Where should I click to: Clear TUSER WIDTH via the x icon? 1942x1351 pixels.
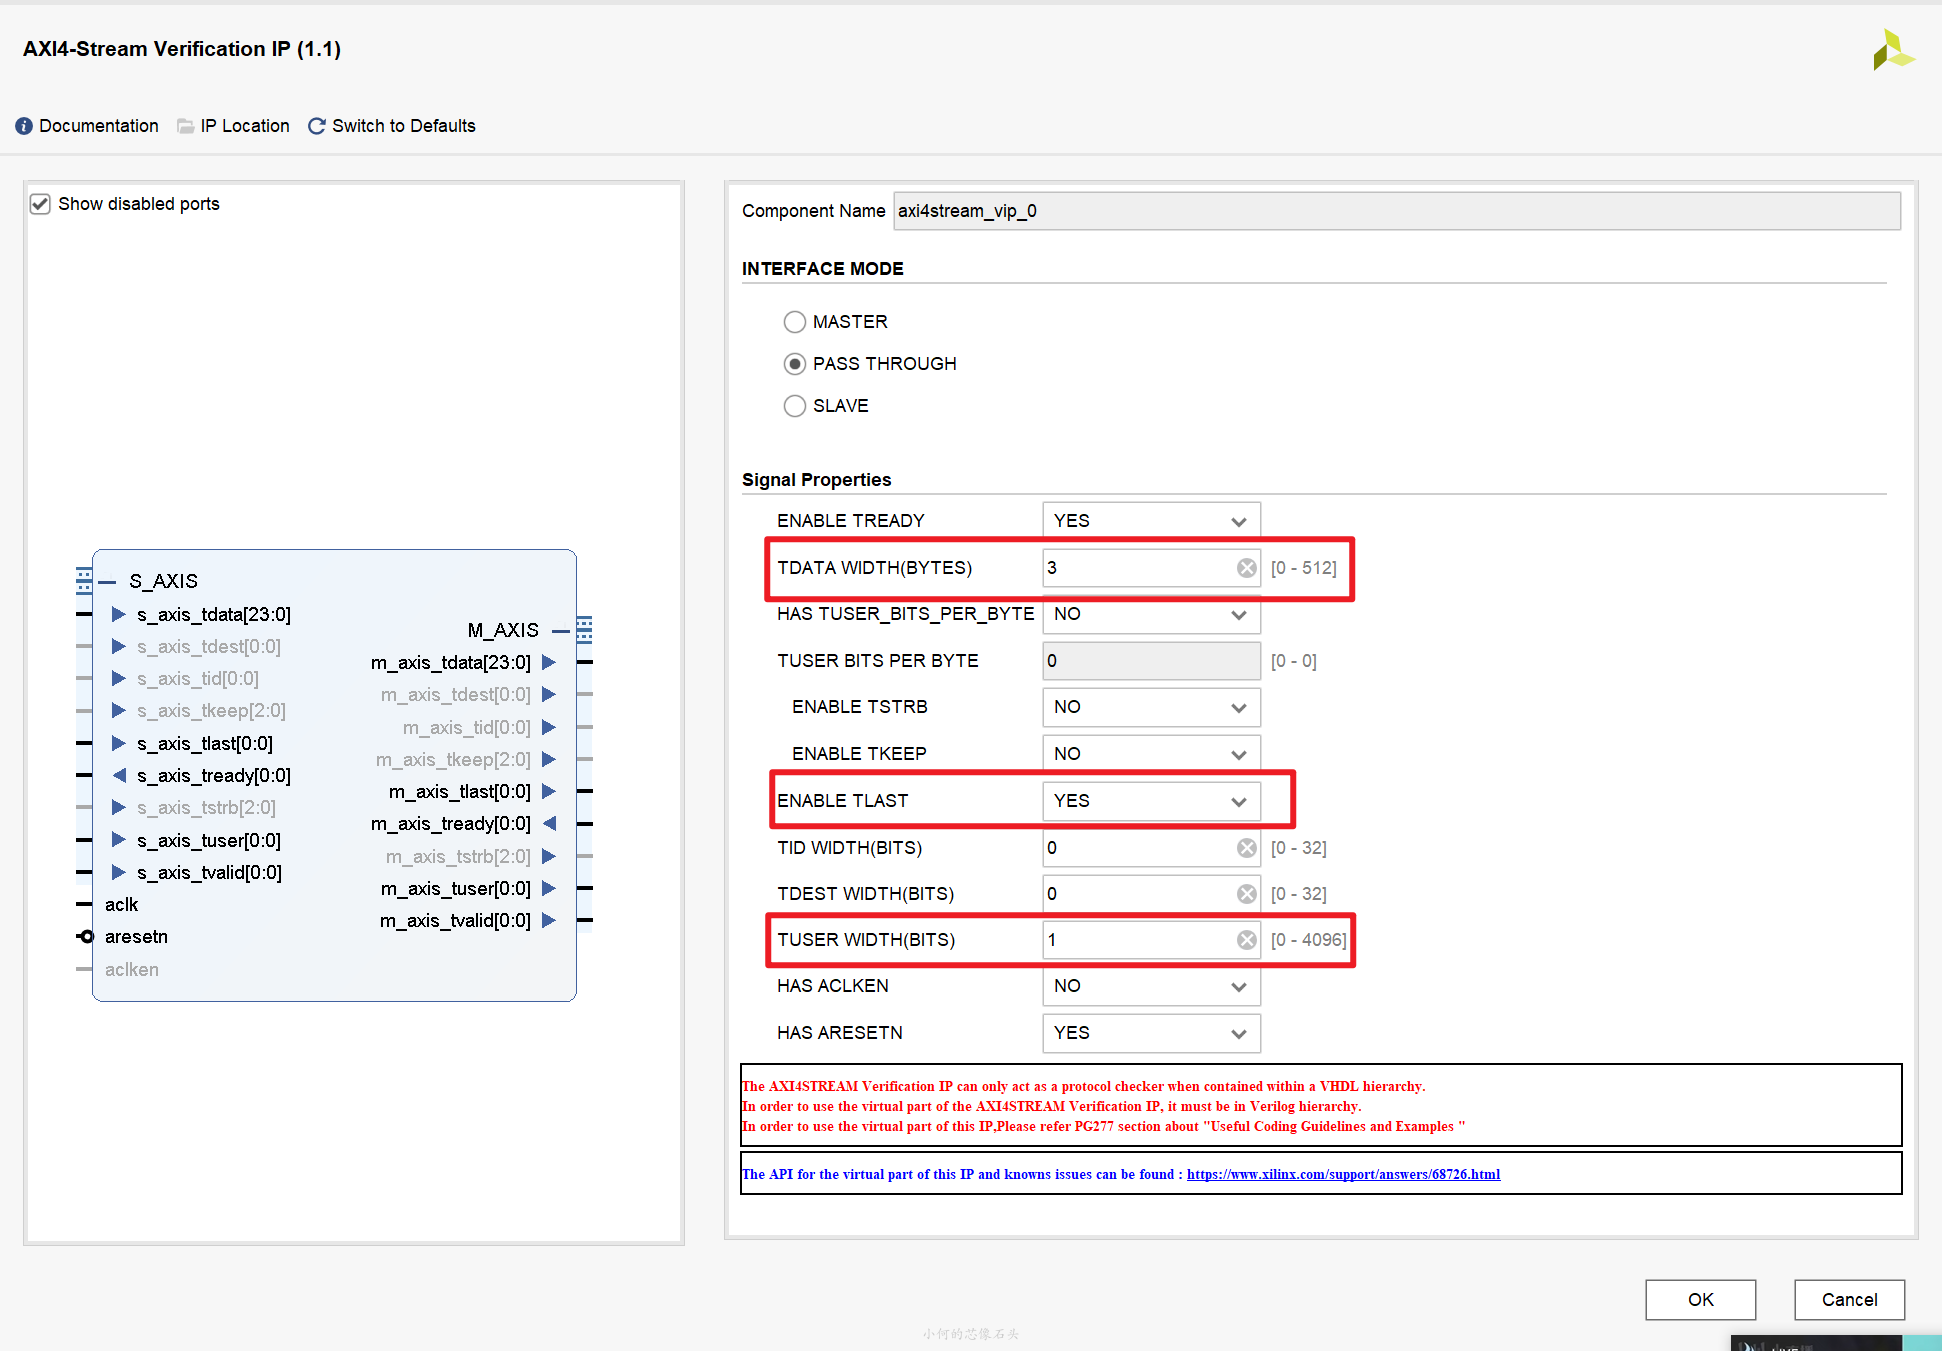pos(1246,939)
